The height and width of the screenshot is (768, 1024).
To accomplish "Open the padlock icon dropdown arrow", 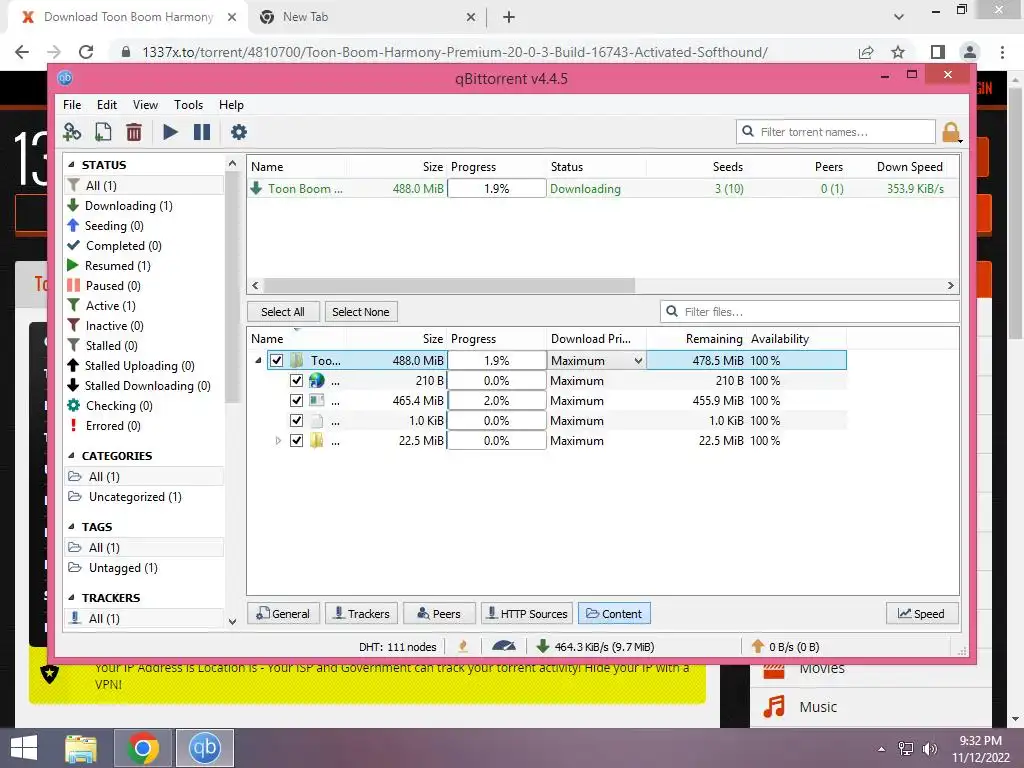I will (x=961, y=140).
